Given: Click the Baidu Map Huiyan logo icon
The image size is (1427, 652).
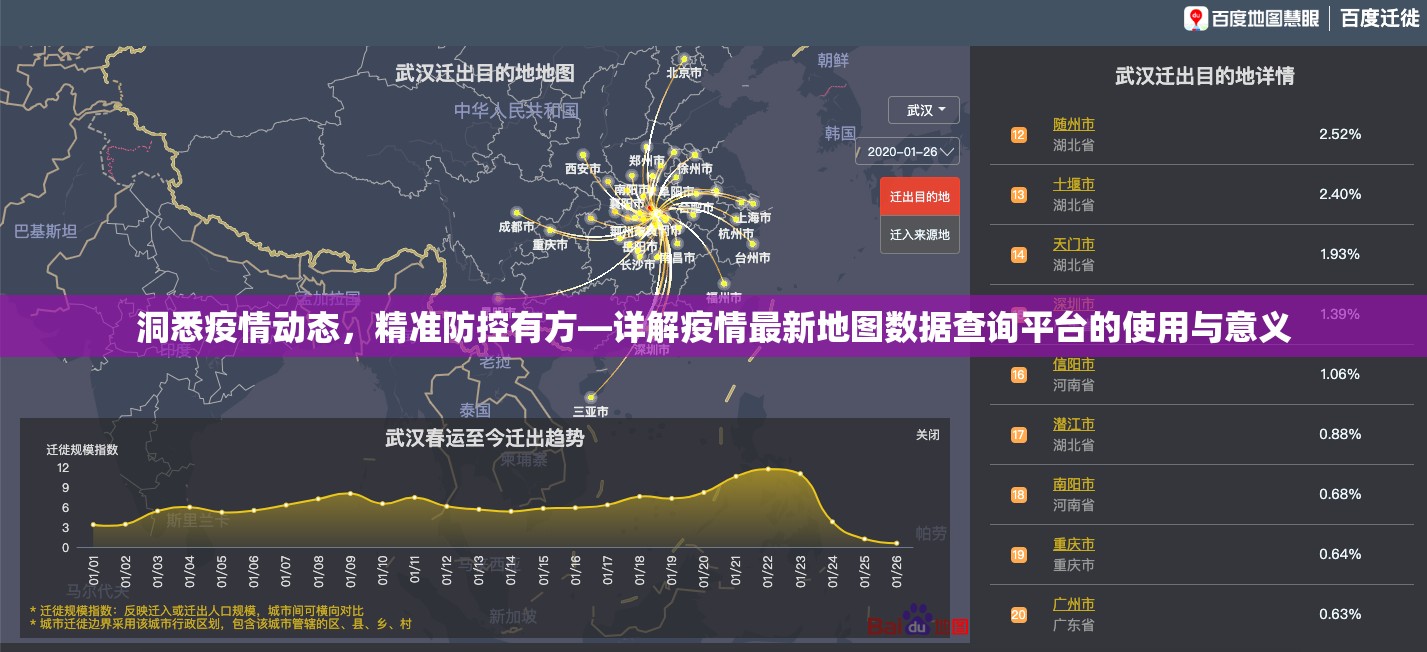Looking at the screenshot, I should click(x=1197, y=18).
